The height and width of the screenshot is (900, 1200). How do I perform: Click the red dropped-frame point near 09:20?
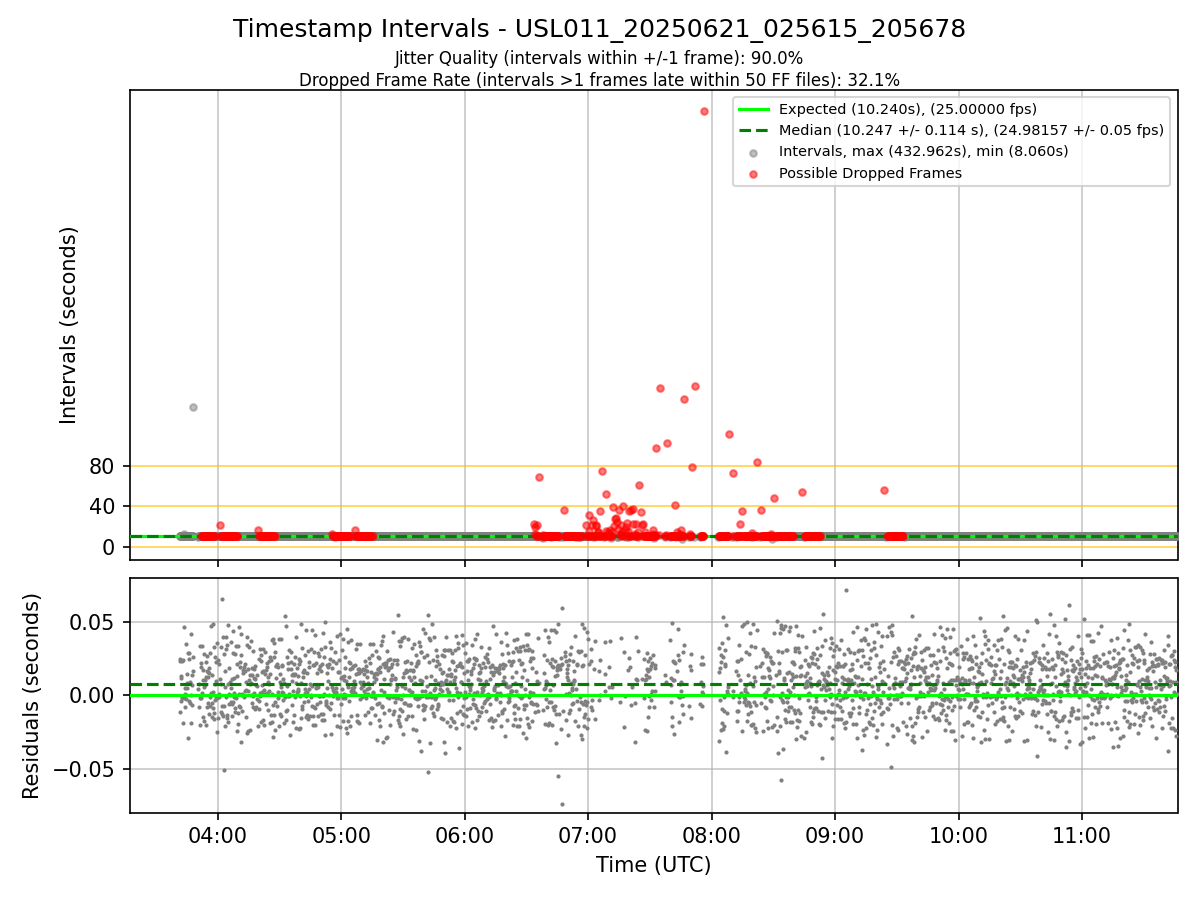[x=884, y=490]
